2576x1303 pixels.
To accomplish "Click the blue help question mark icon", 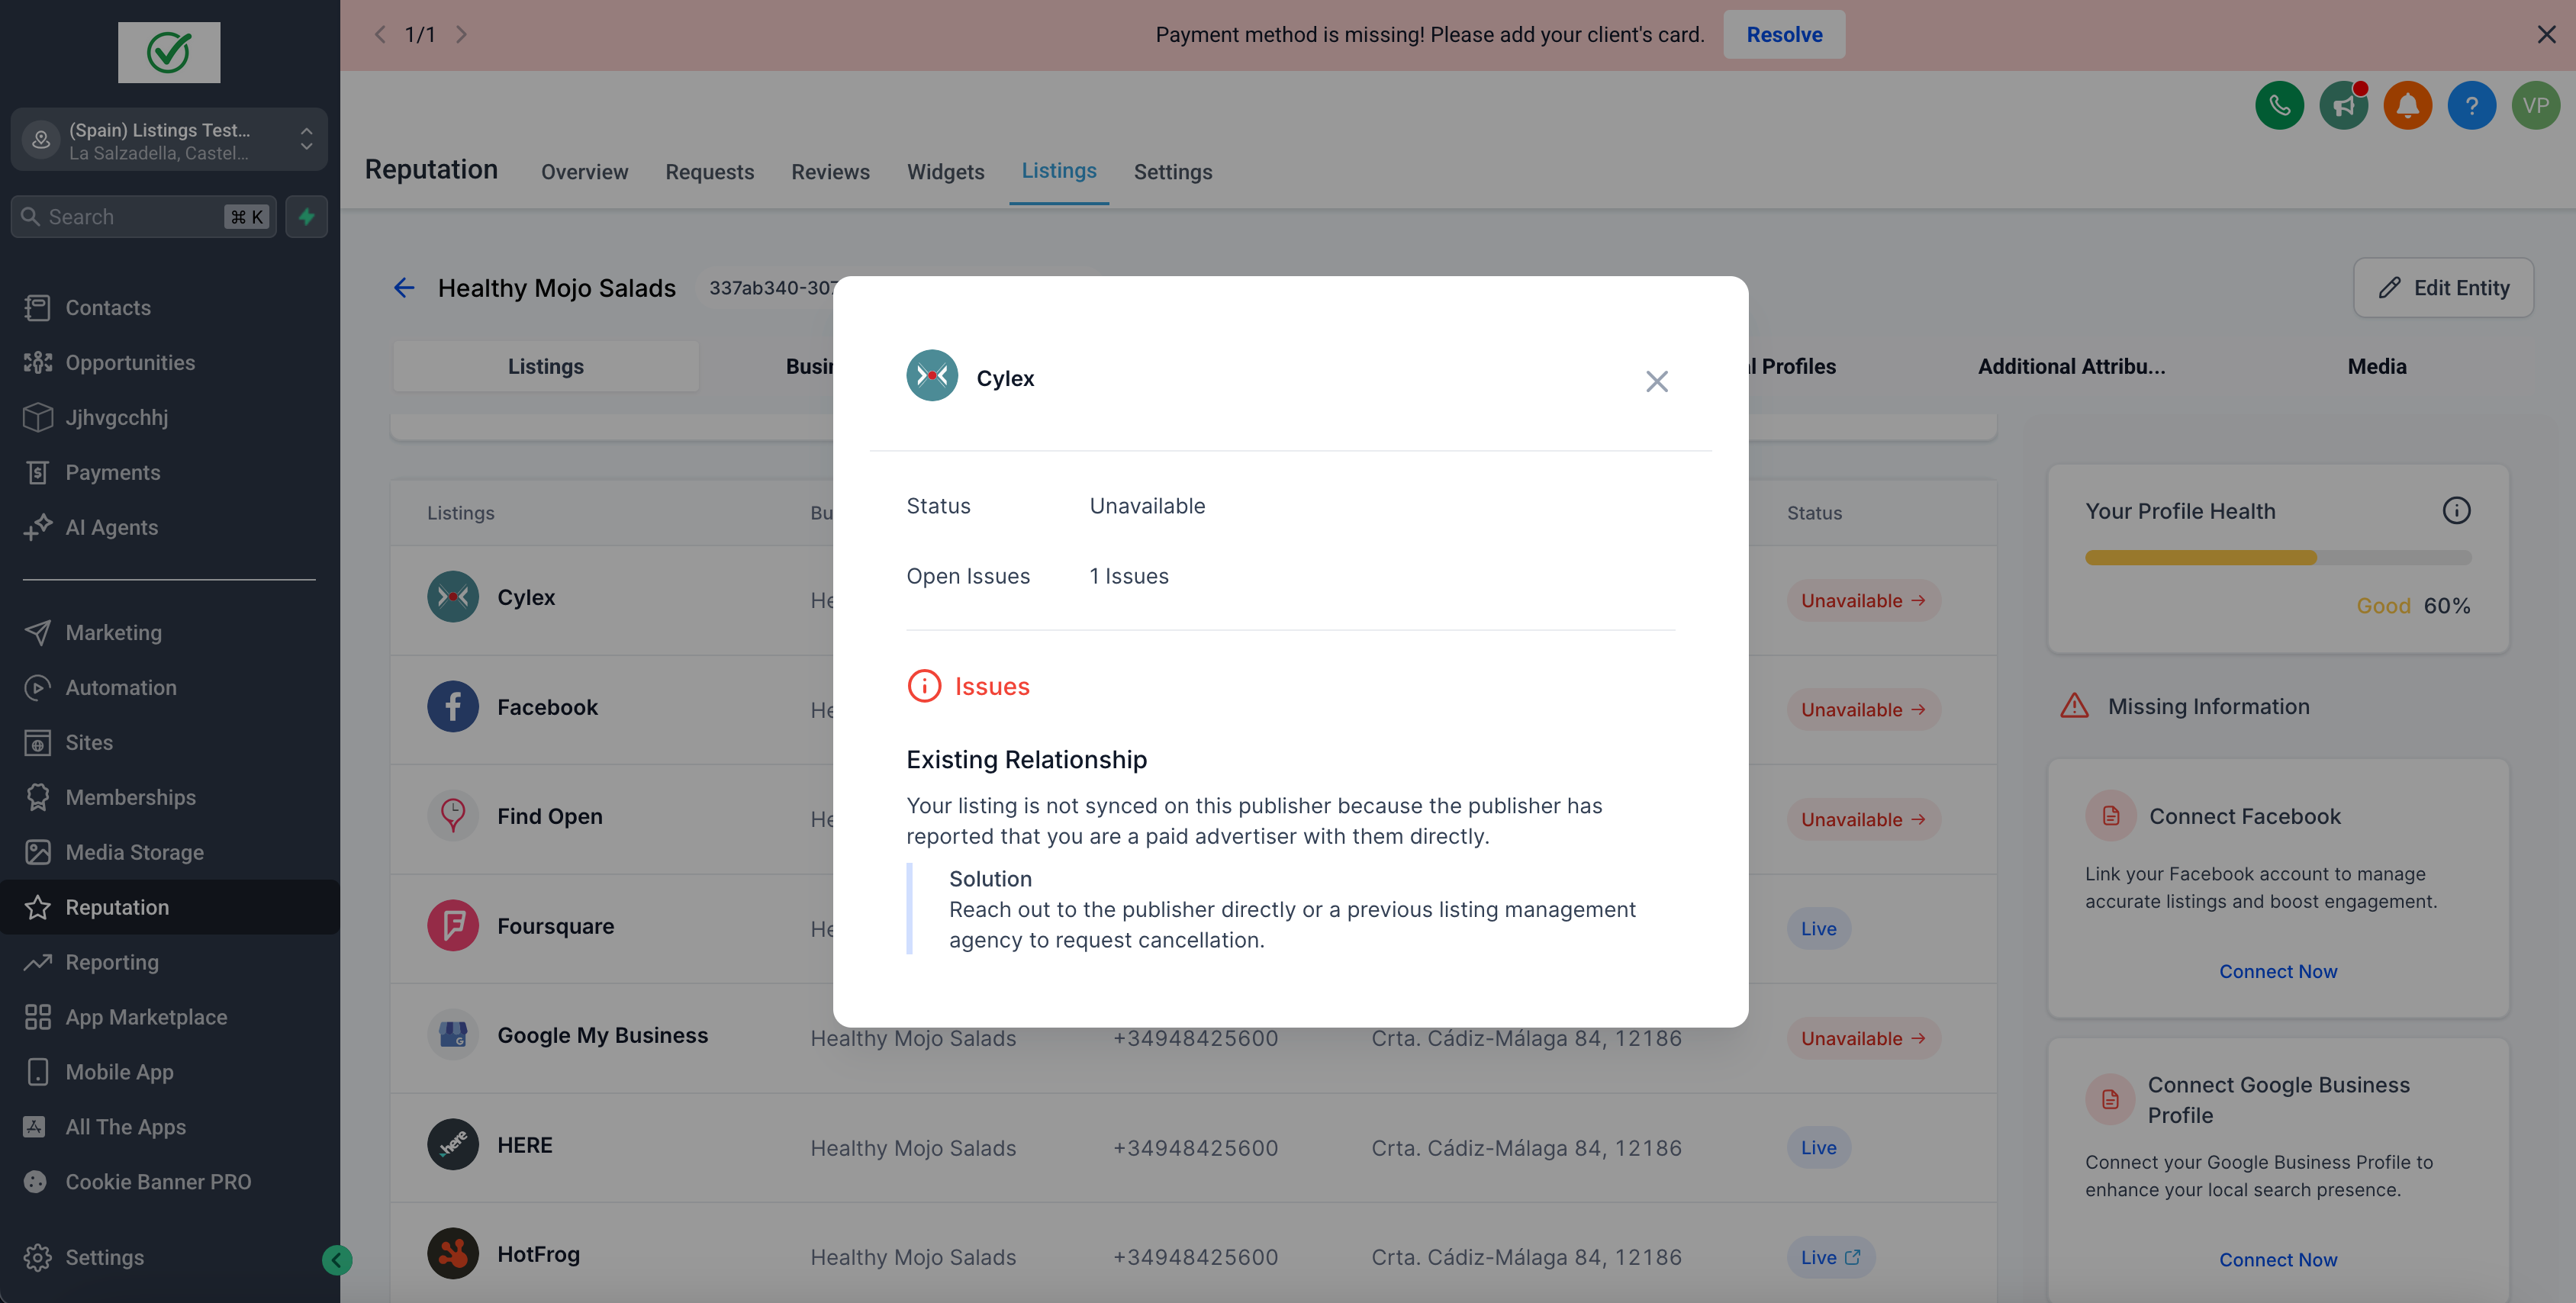I will pos(2471,105).
